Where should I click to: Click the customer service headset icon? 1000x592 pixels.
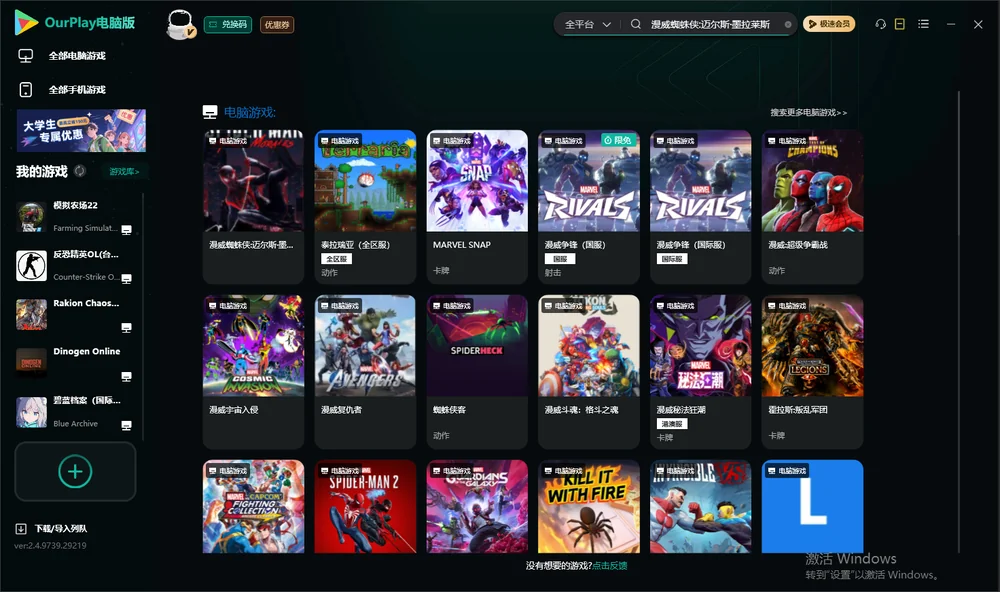(x=880, y=24)
